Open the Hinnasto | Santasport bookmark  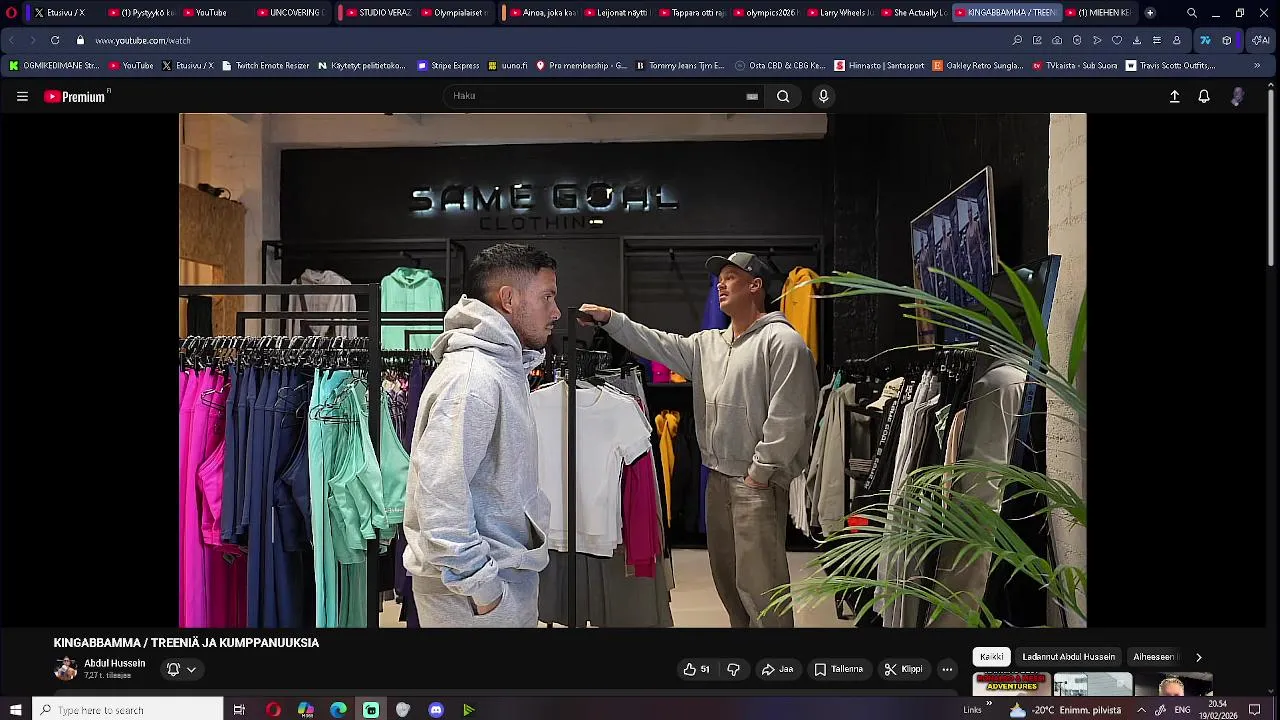pyautogui.click(x=880, y=66)
